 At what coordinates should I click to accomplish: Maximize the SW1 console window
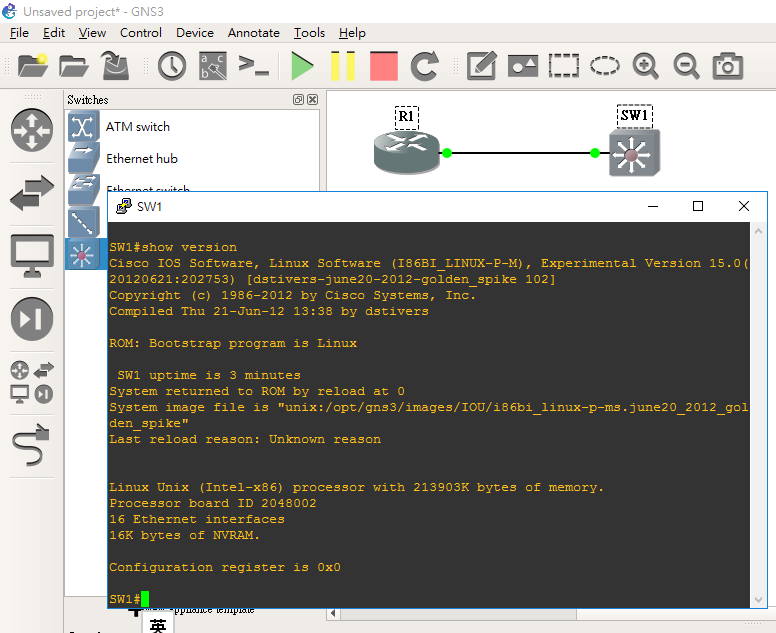coord(698,206)
